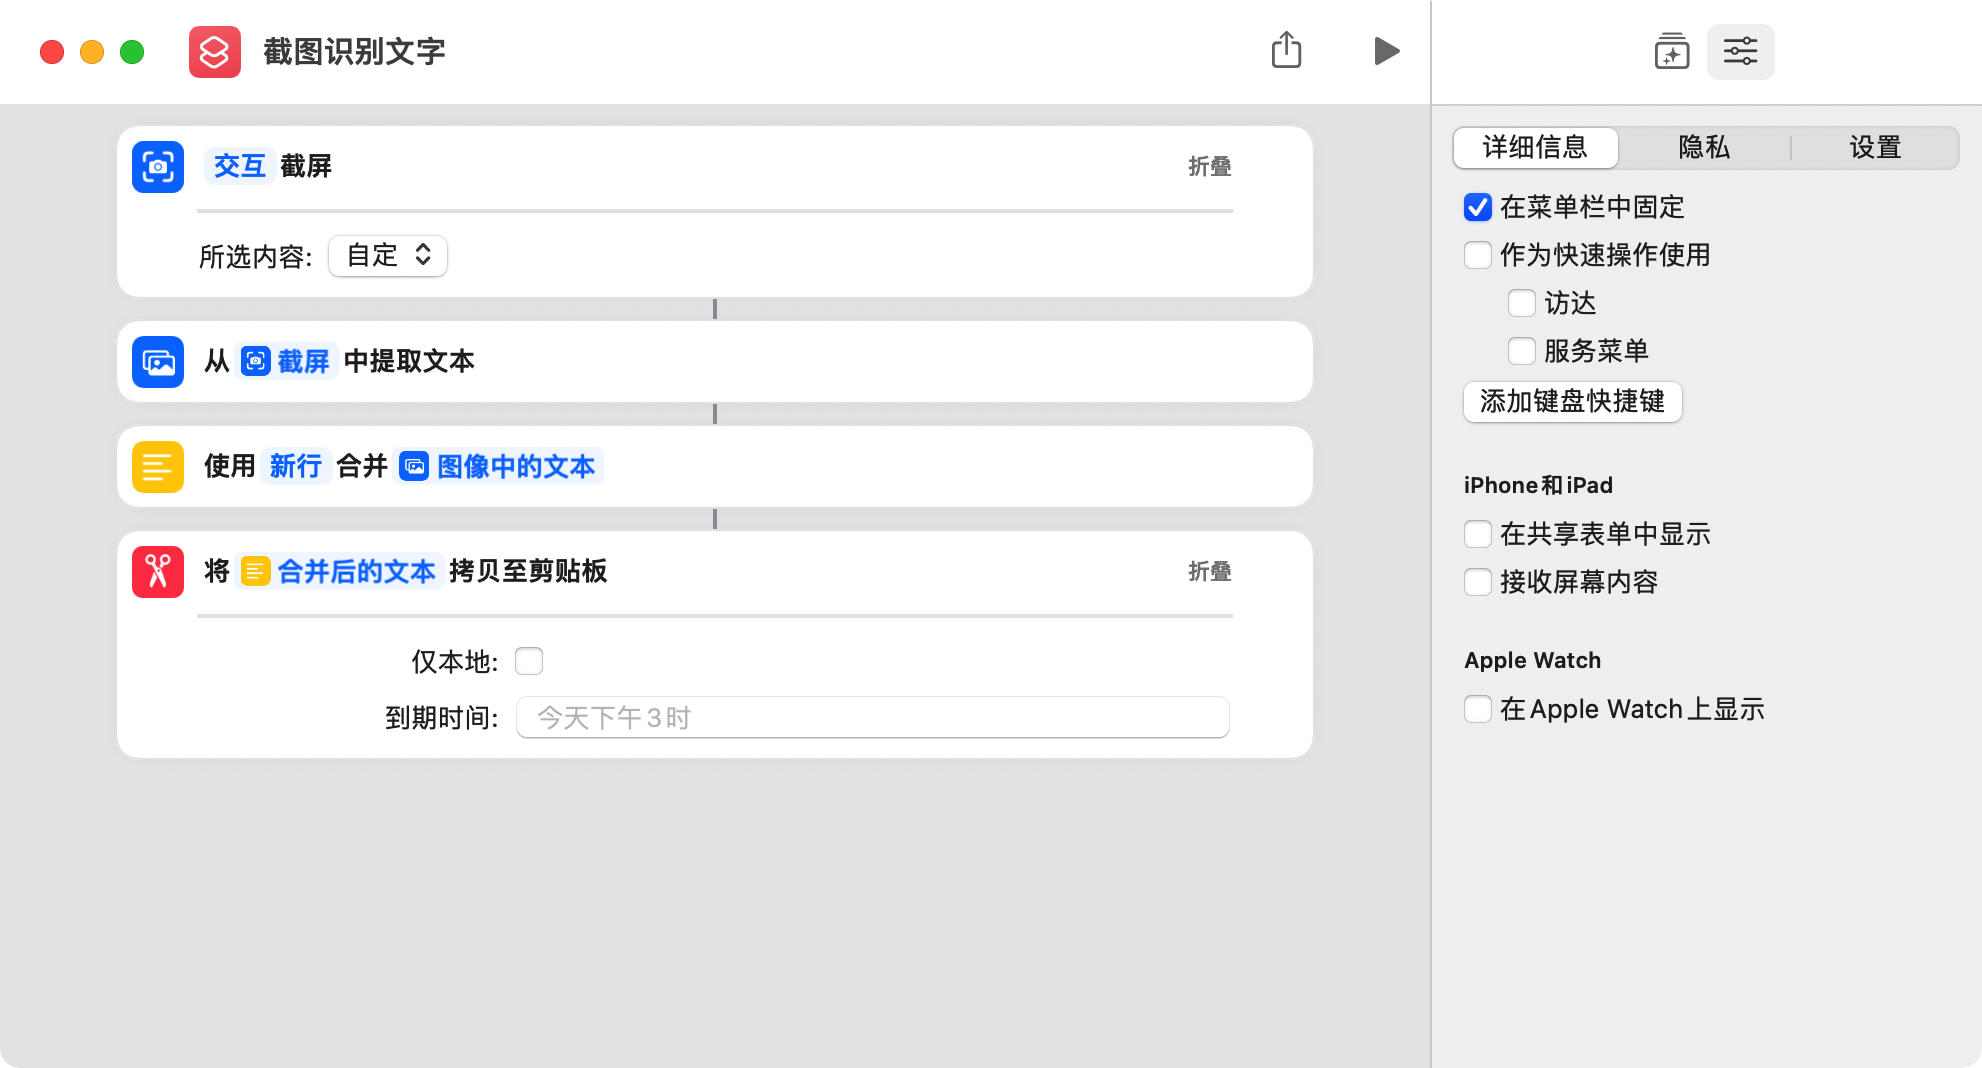The width and height of the screenshot is (1982, 1068).
Task: Click the shortcut's red app icon in titlebar
Action: coord(214,51)
